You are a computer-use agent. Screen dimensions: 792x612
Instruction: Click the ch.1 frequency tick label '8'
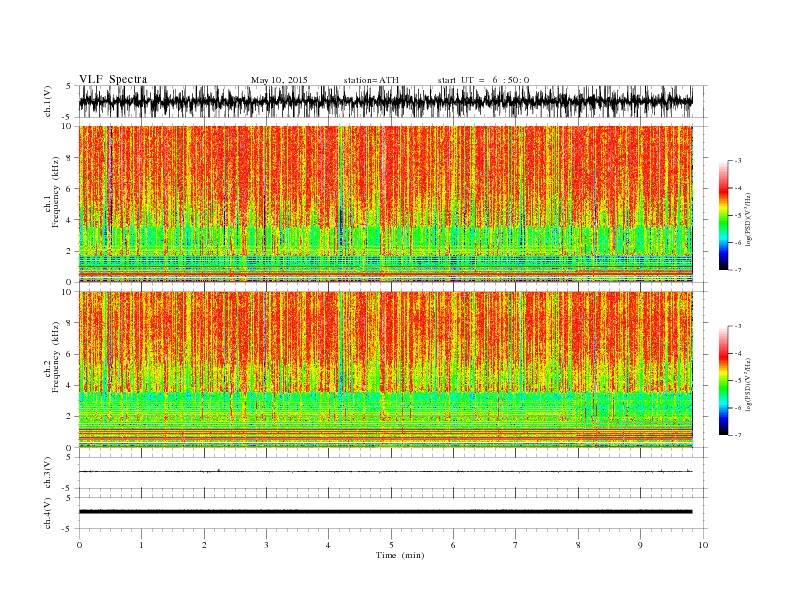70,158
